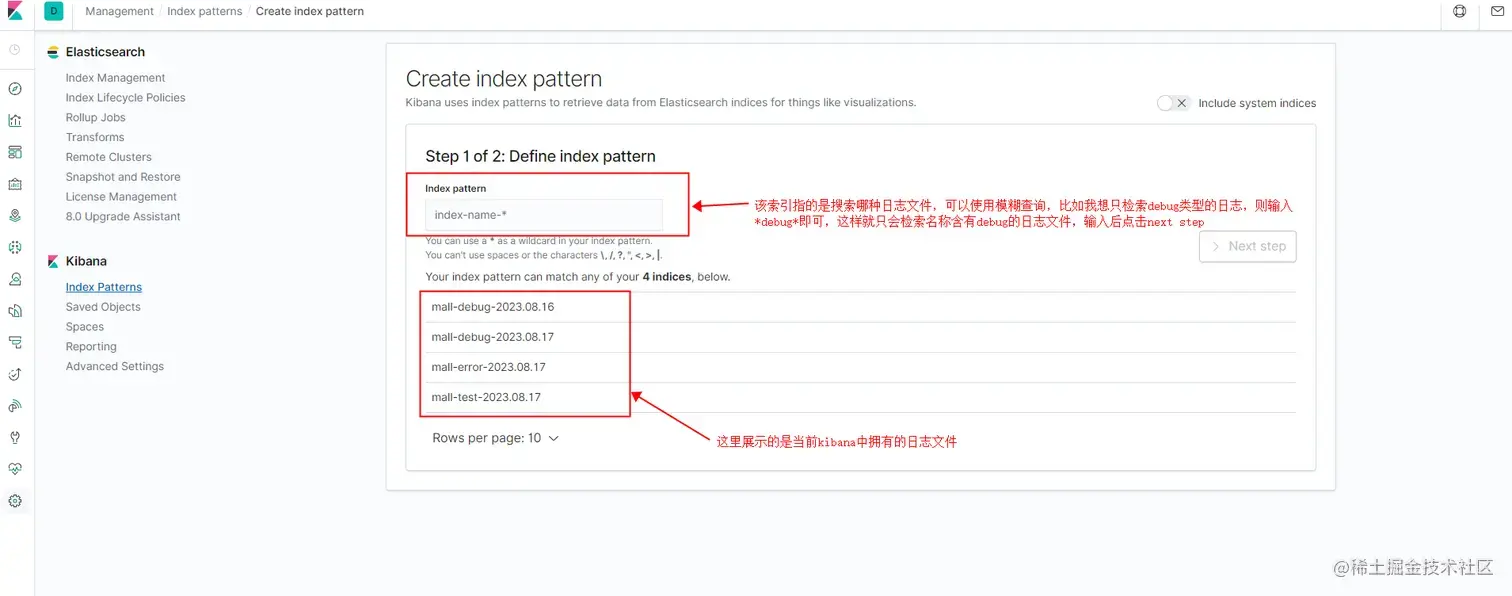This screenshot has width=1512, height=596.
Task: Open 8.0 Upgrade Assistant item
Action: click(123, 217)
